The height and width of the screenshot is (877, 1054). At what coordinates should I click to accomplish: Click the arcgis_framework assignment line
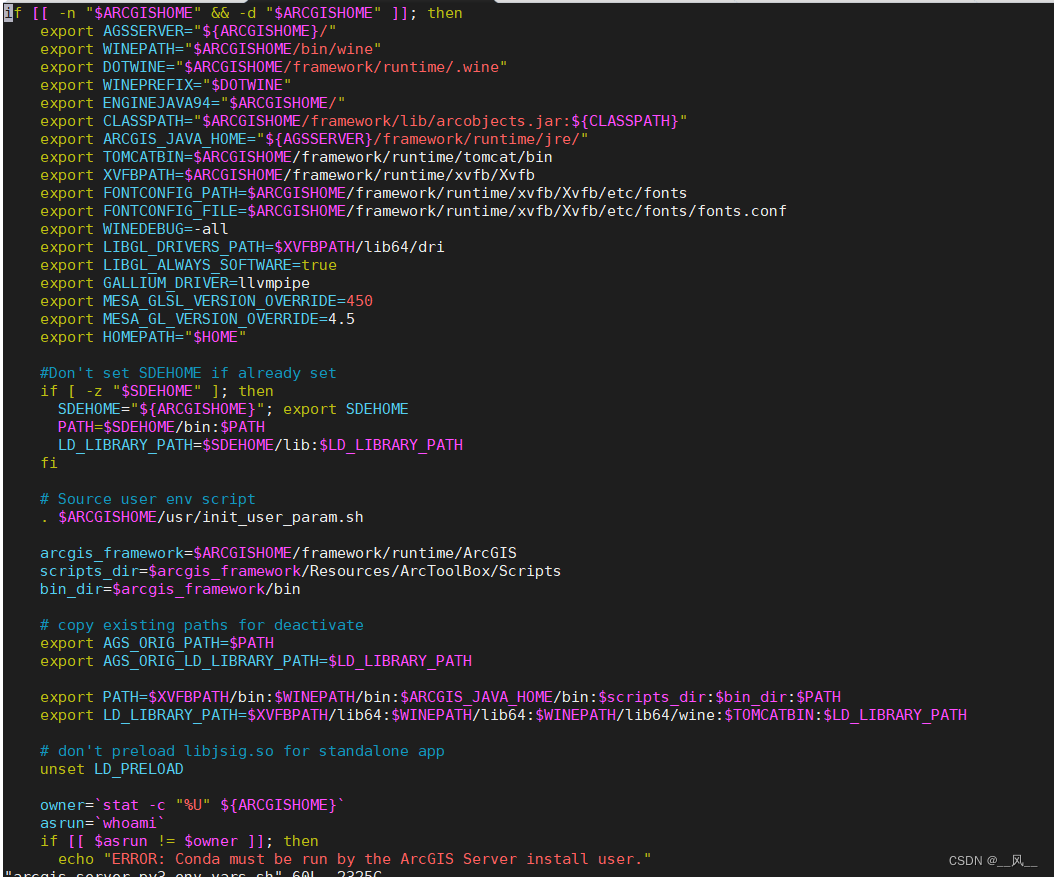pyautogui.click(x=278, y=554)
